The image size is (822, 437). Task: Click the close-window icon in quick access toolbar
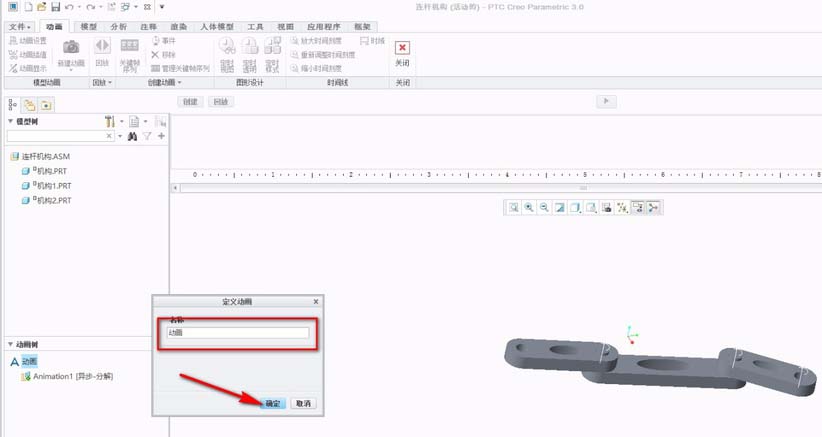coord(147,7)
